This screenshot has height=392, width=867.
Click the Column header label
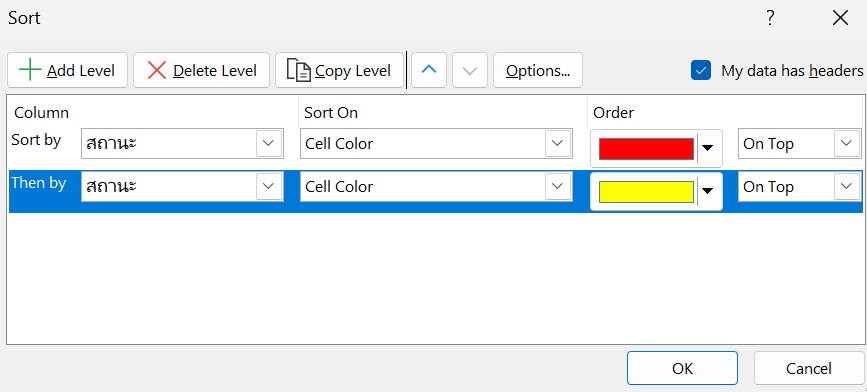click(x=41, y=113)
